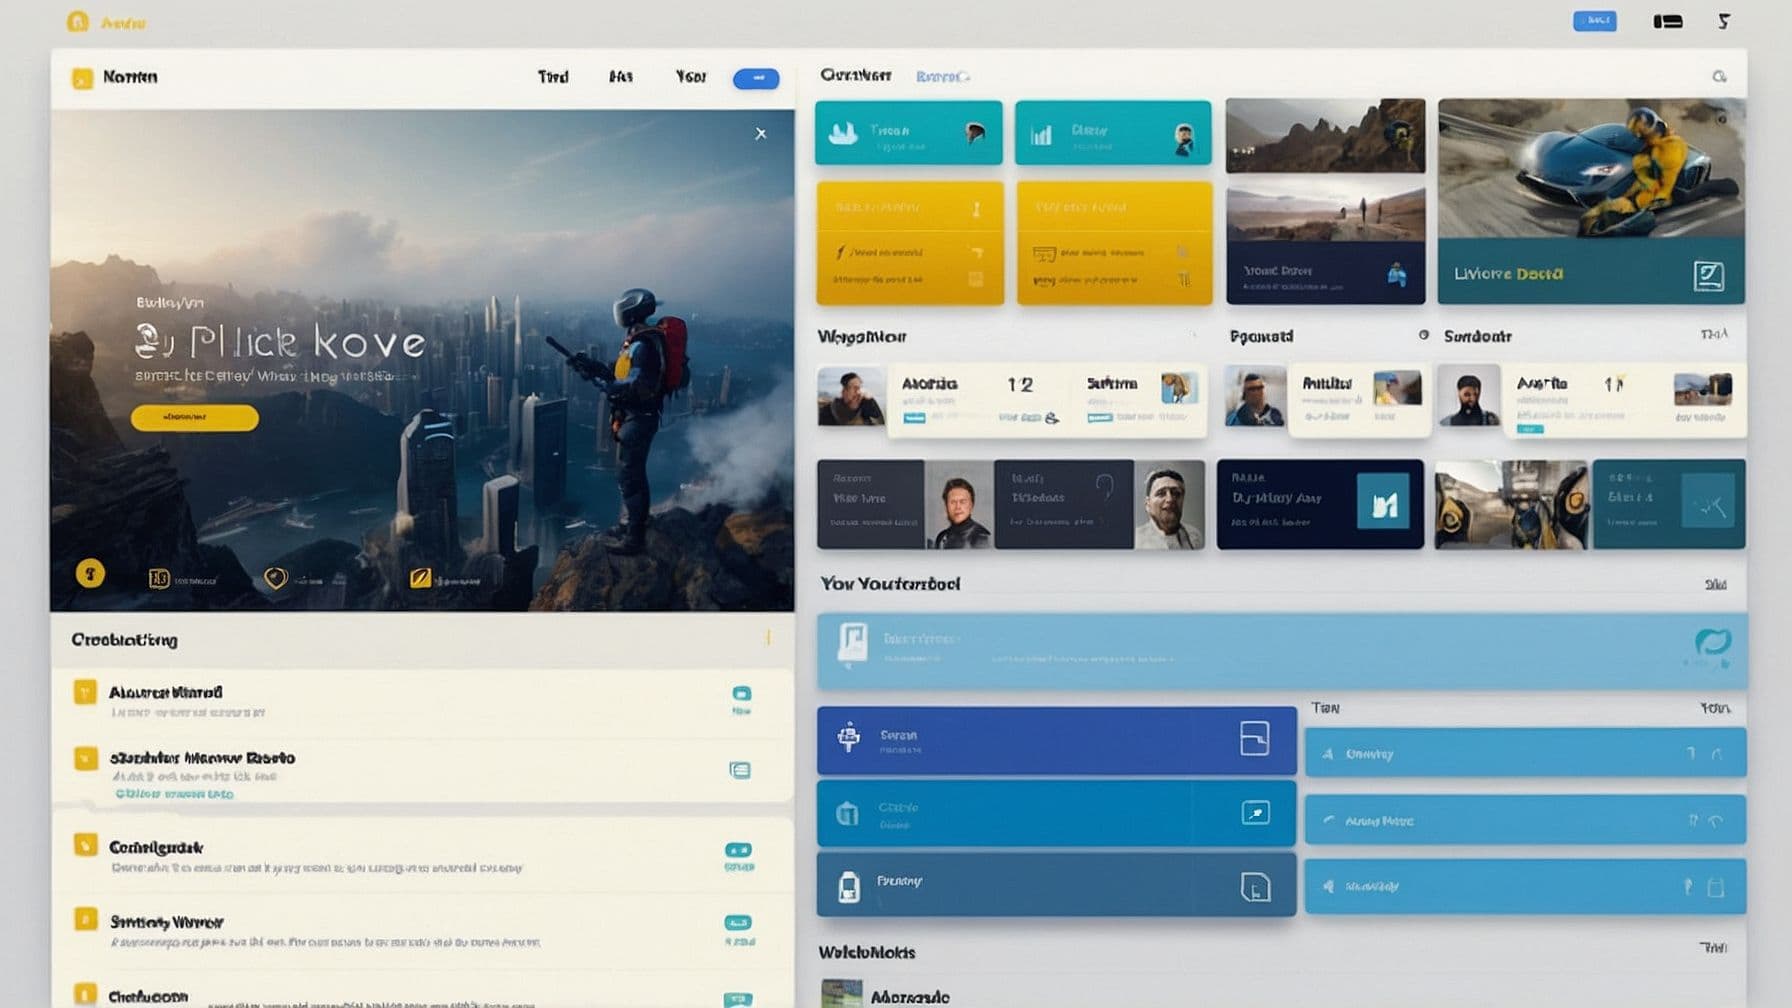
Task: Open the Moraesdc thumbnail
Action: tap(841, 993)
